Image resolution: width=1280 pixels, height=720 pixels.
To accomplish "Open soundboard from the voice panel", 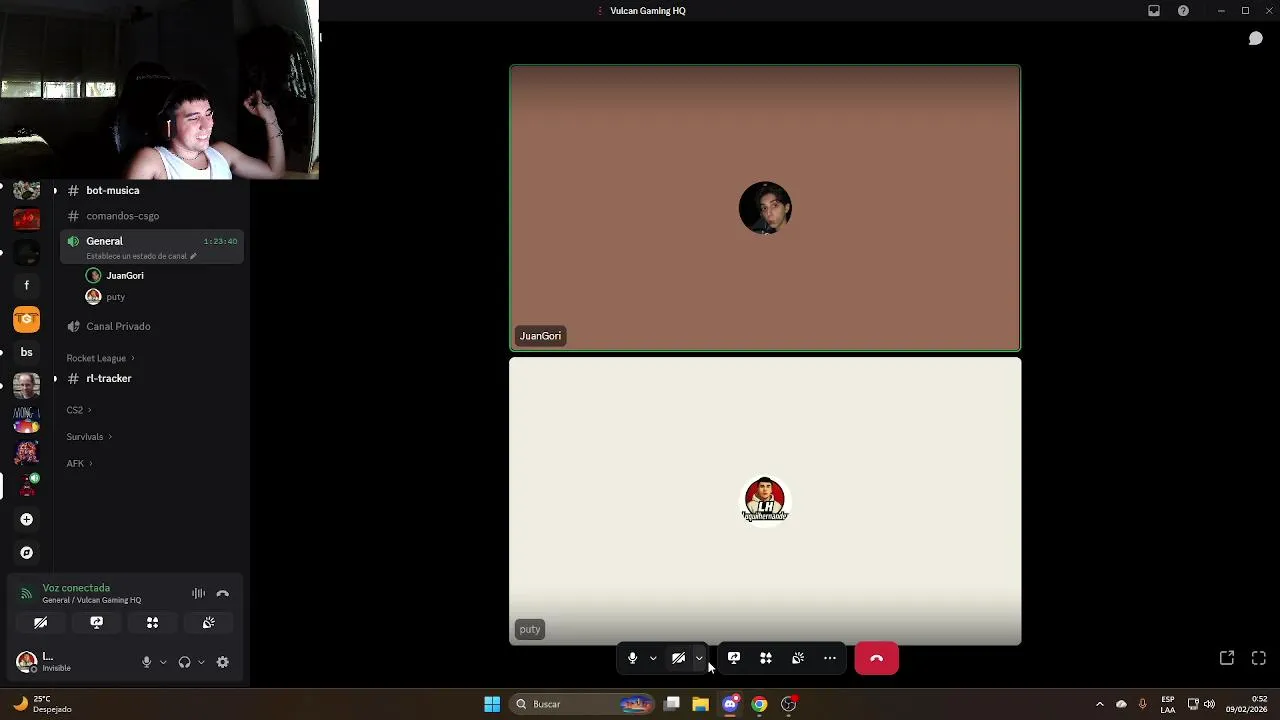I will point(208,622).
